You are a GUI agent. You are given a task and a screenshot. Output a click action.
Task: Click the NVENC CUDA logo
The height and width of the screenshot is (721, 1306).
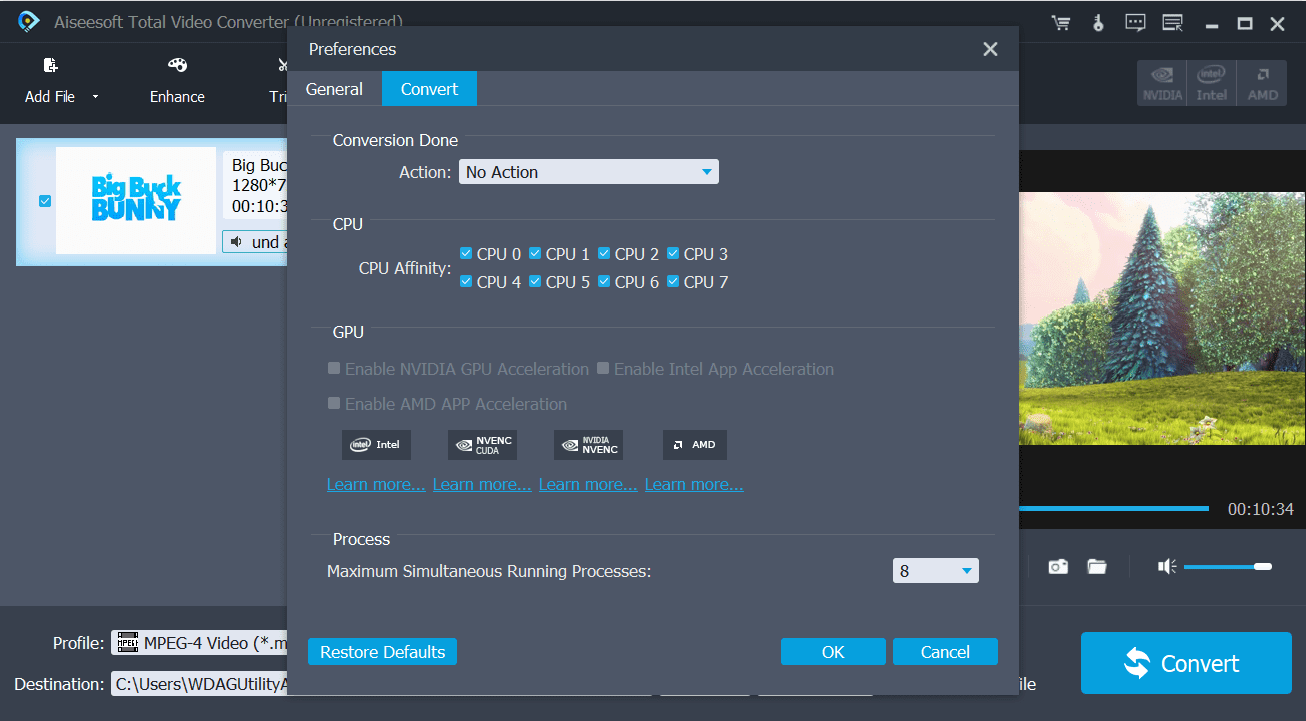pos(482,445)
